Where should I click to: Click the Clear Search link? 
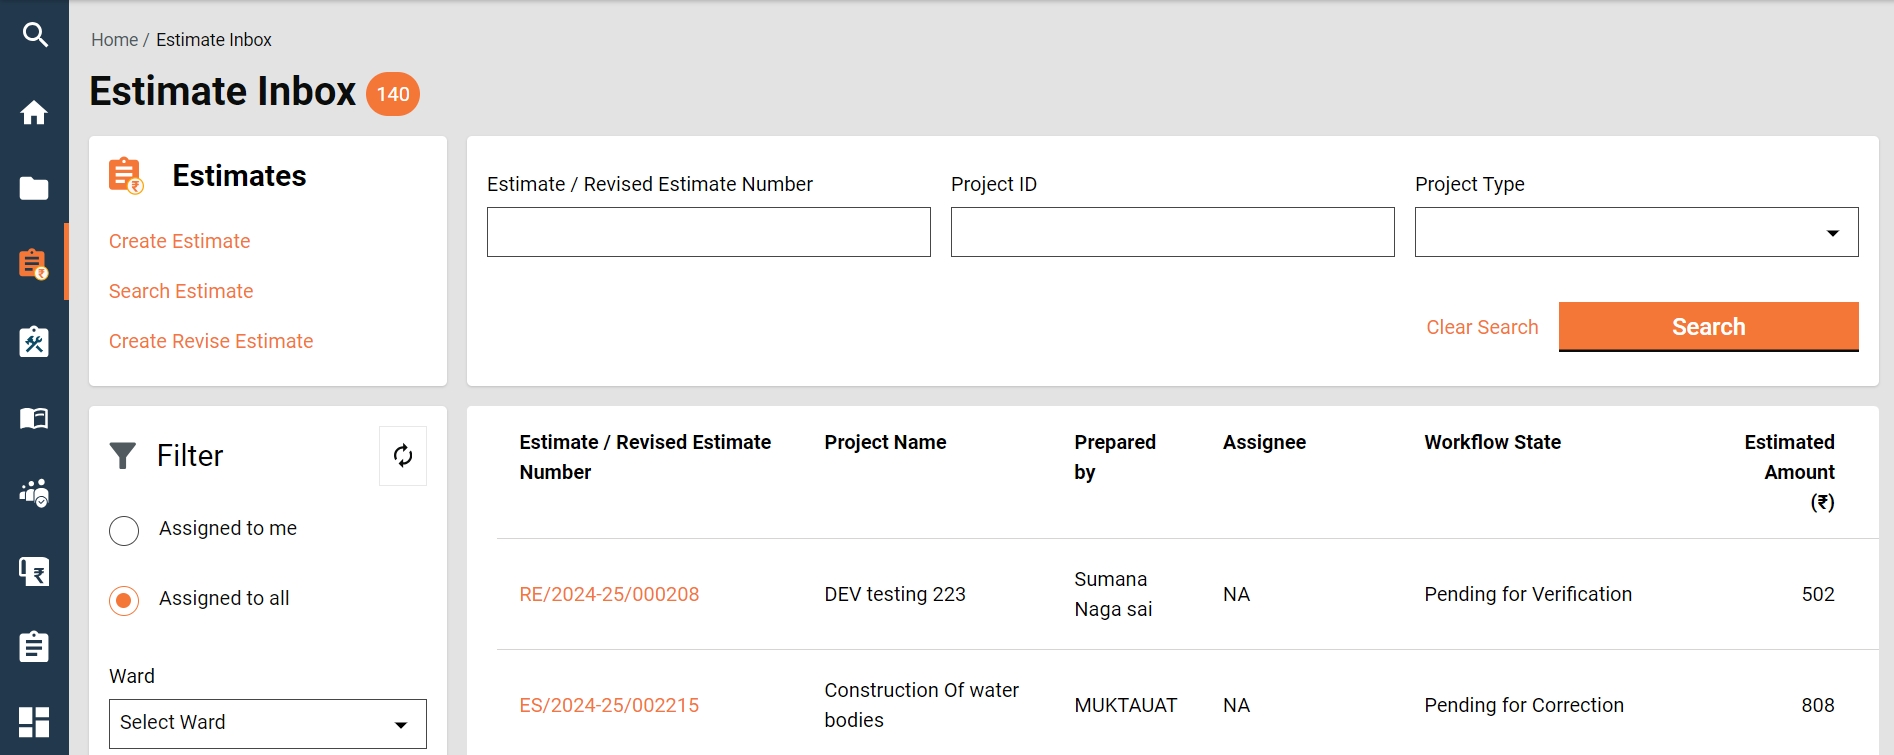tap(1482, 327)
